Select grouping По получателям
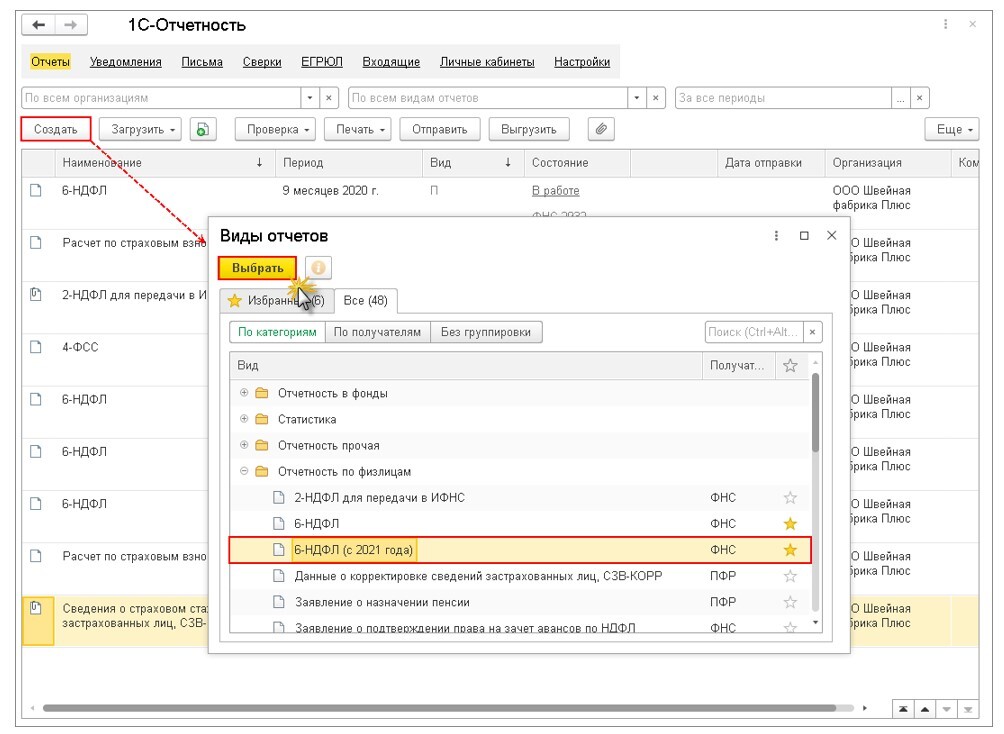This screenshot has height=734, width=1004. point(377,332)
